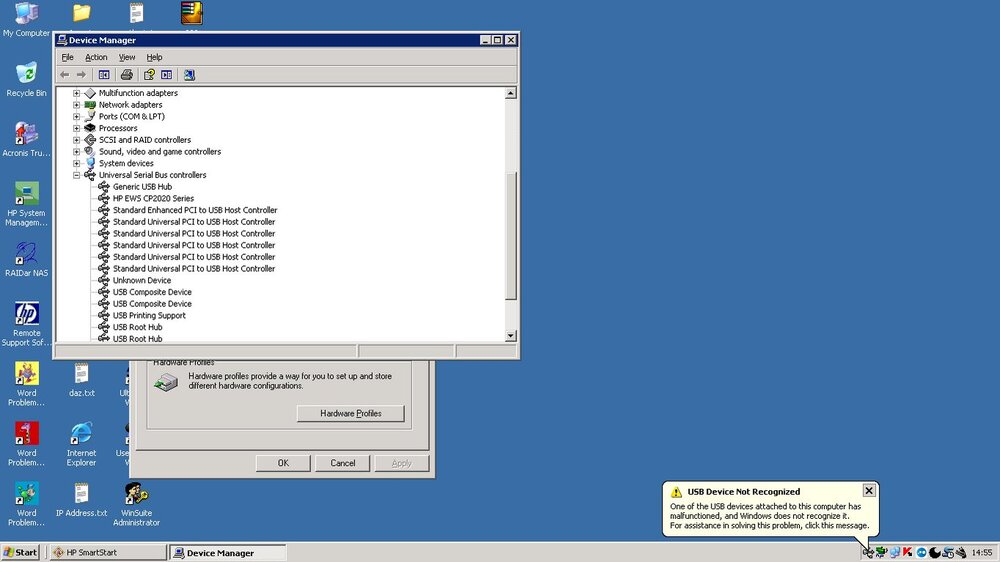Select the Network adapters category label
Image resolution: width=1000 pixels, height=562 pixels.
tap(130, 105)
